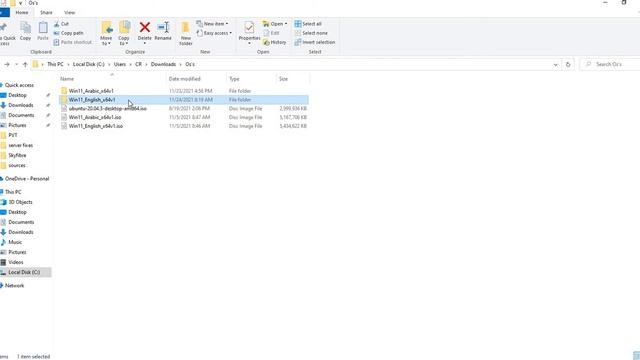Click Network in the navigation pane
The image size is (640, 360).
(x=14, y=286)
